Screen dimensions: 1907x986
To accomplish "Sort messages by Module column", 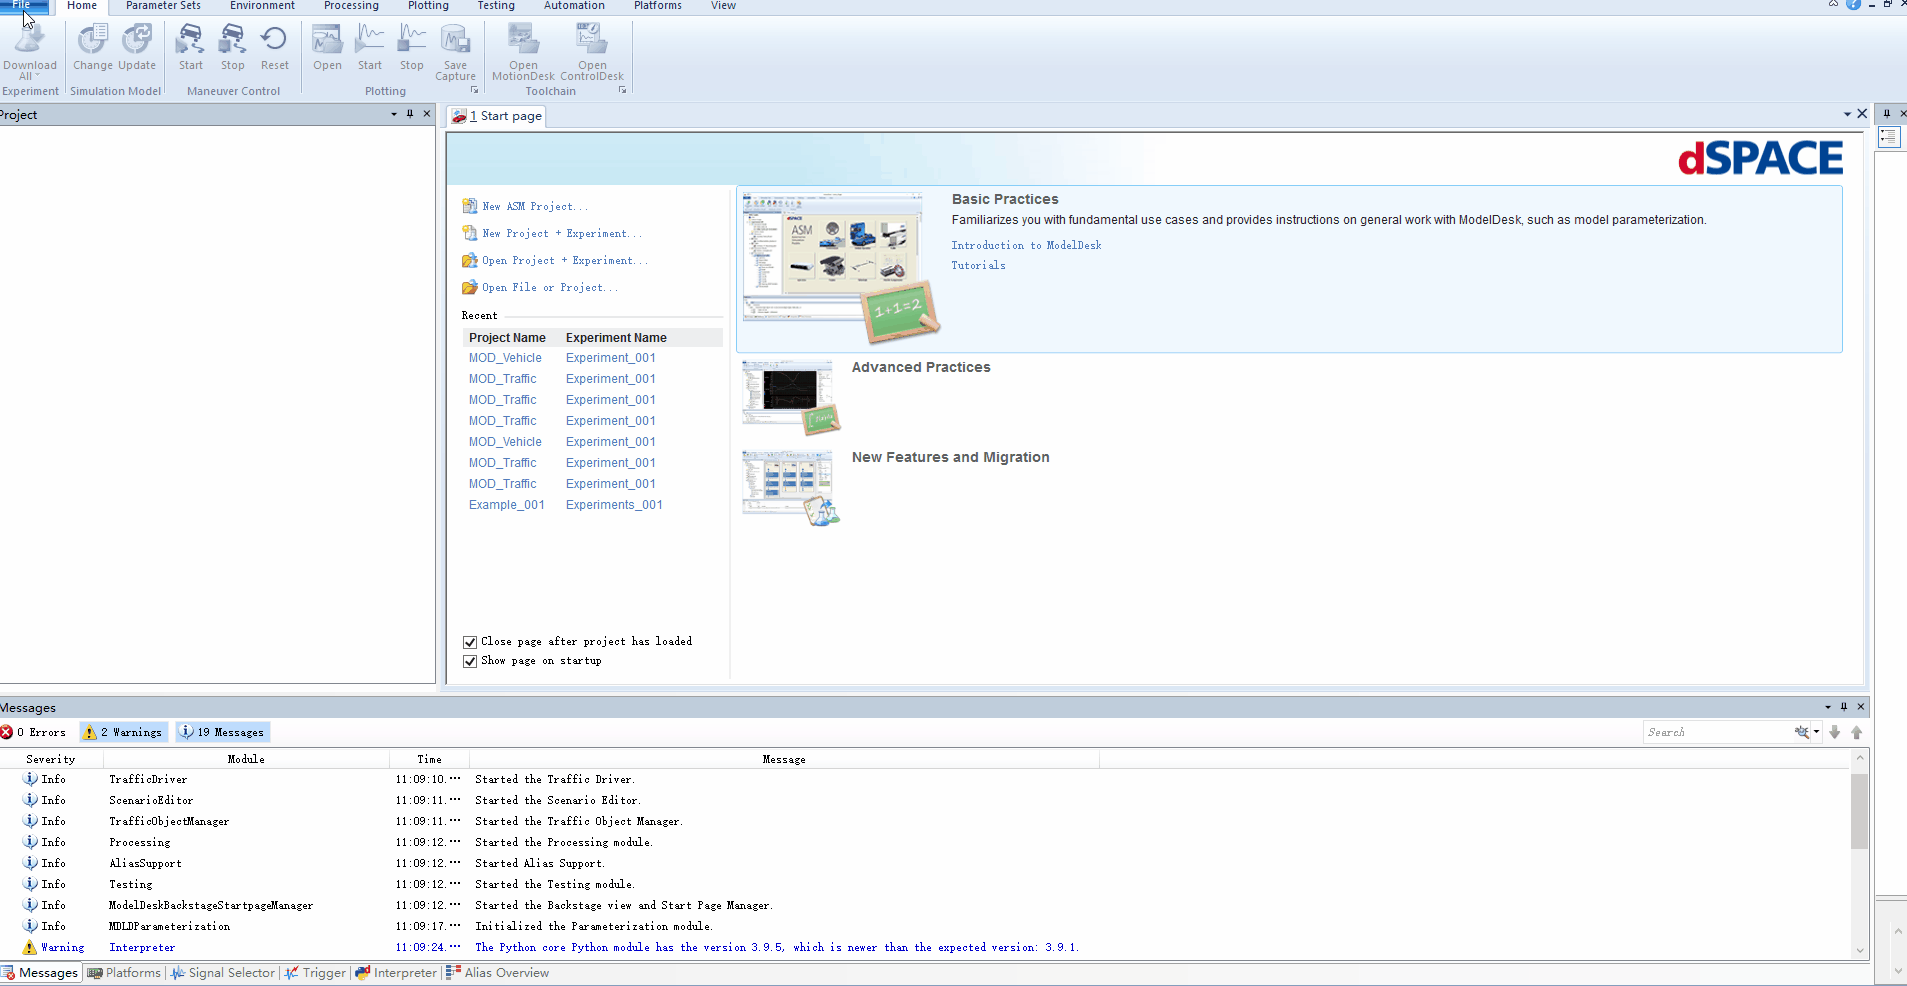I will [x=246, y=759].
